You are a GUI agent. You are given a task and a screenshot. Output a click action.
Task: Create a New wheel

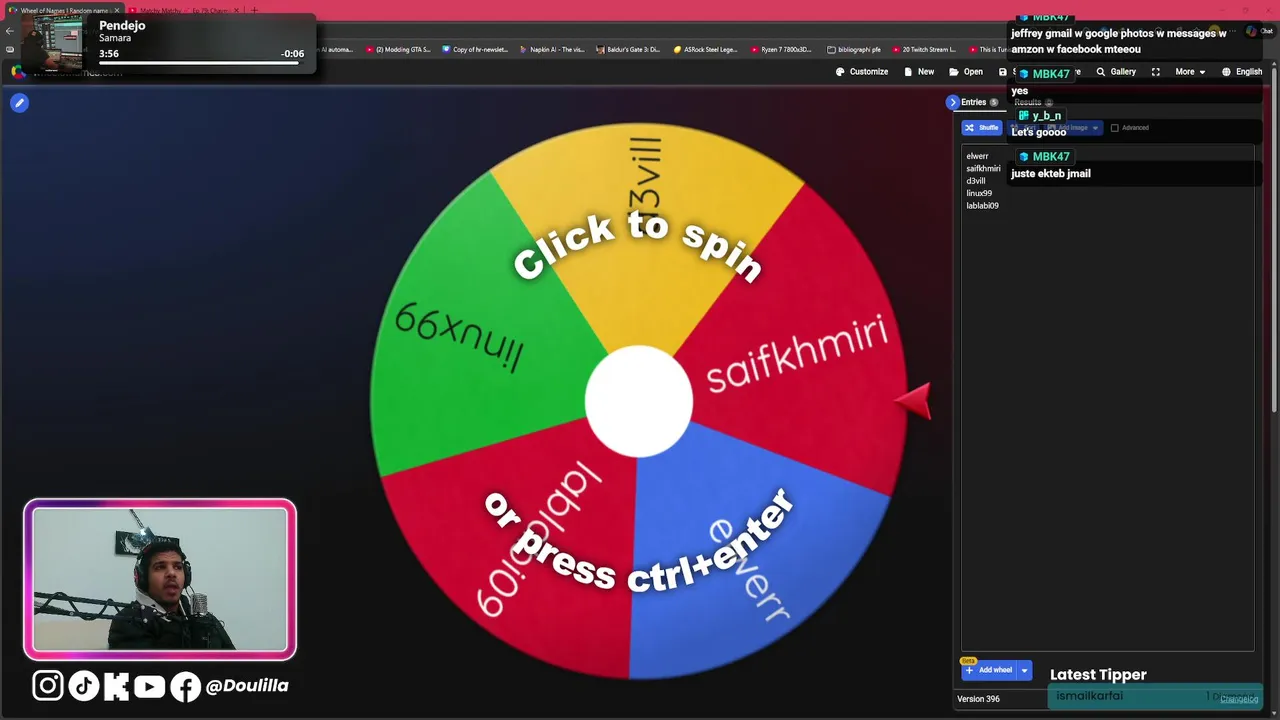(x=919, y=72)
